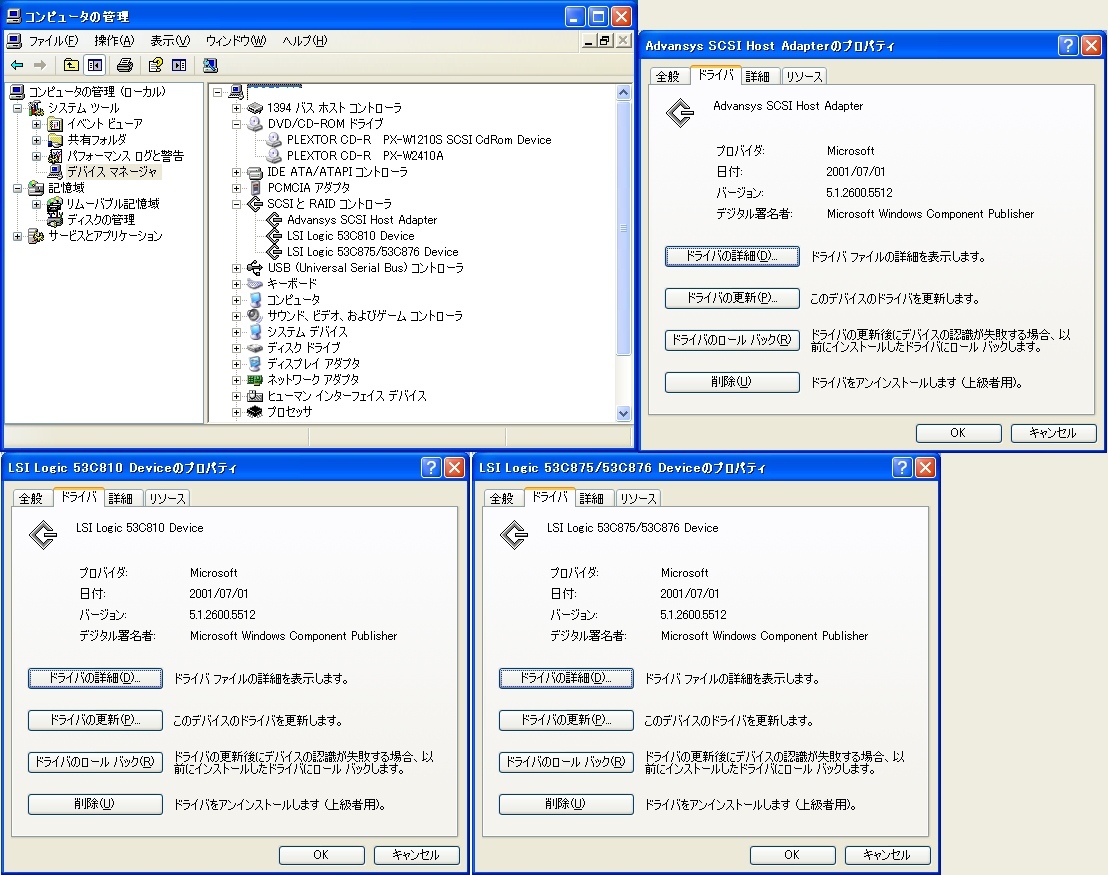Open the ウィンドウ(W) menu
1108x875 pixels.
coord(235,41)
